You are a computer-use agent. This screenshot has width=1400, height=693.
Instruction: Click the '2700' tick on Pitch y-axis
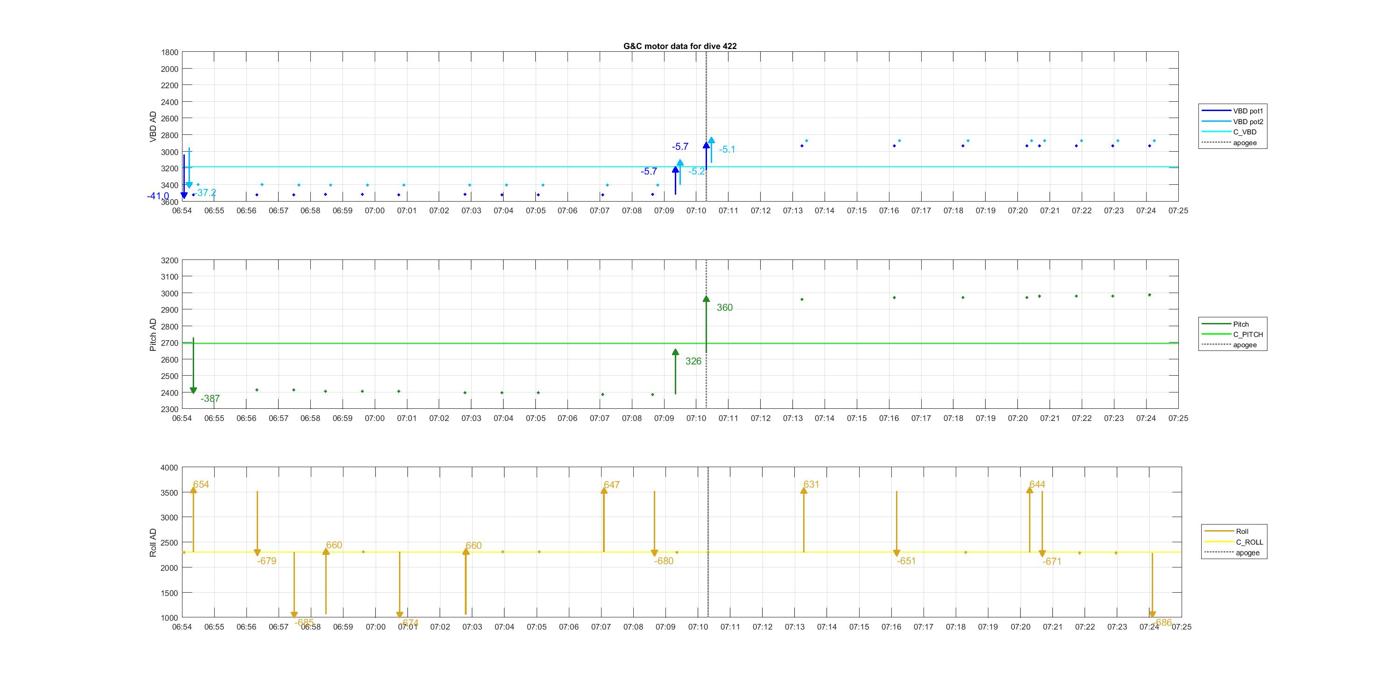(x=170, y=343)
